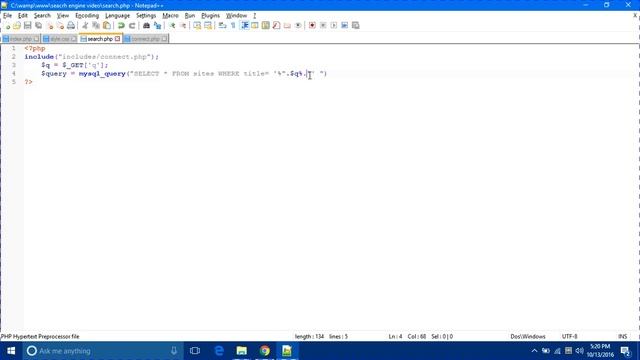Click the $query line of code
This screenshot has height=360, width=640.
[184, 74]
